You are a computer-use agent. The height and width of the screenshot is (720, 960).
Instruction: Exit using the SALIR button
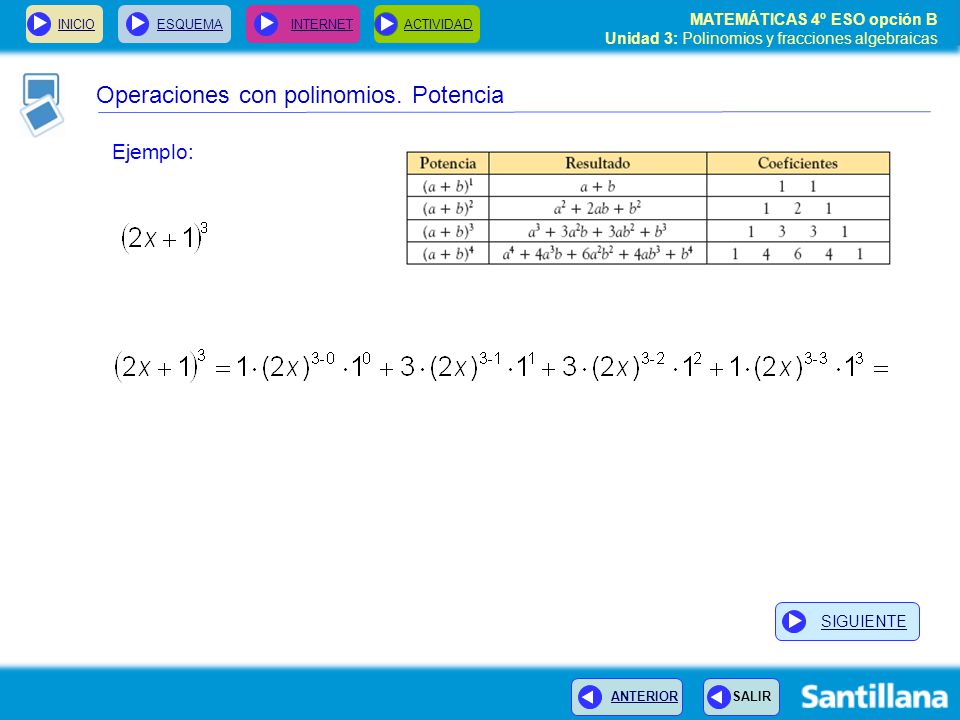pyautogui.click(x=741, y=697)
